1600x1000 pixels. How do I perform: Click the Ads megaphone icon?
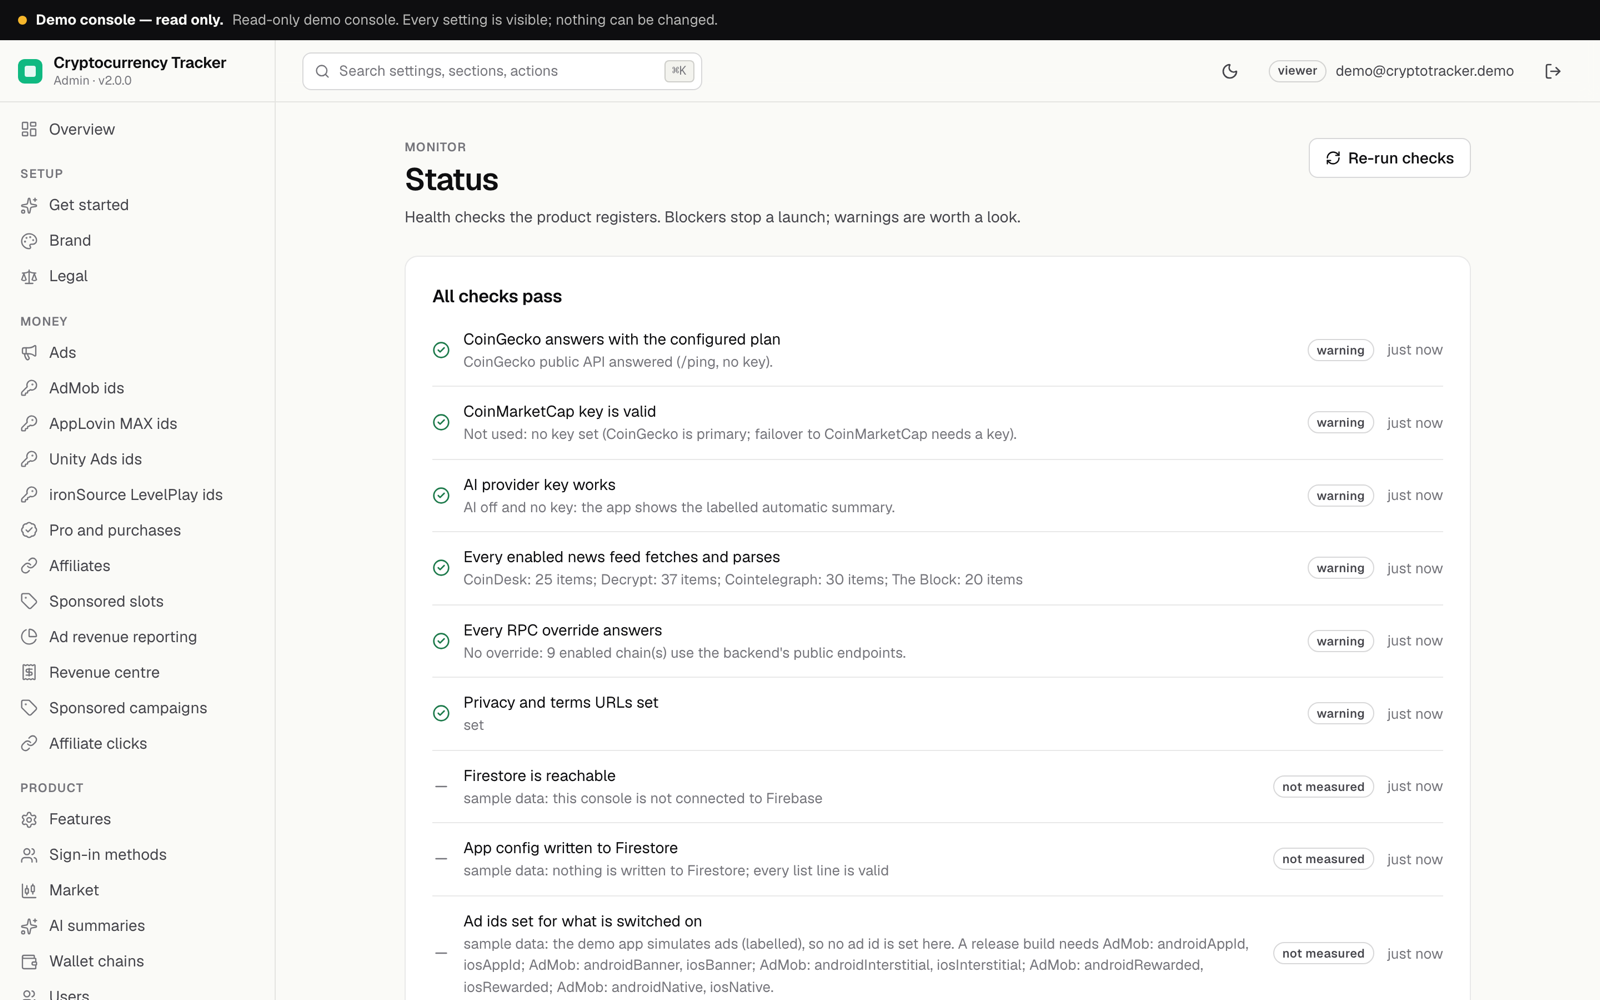(29, 353)
